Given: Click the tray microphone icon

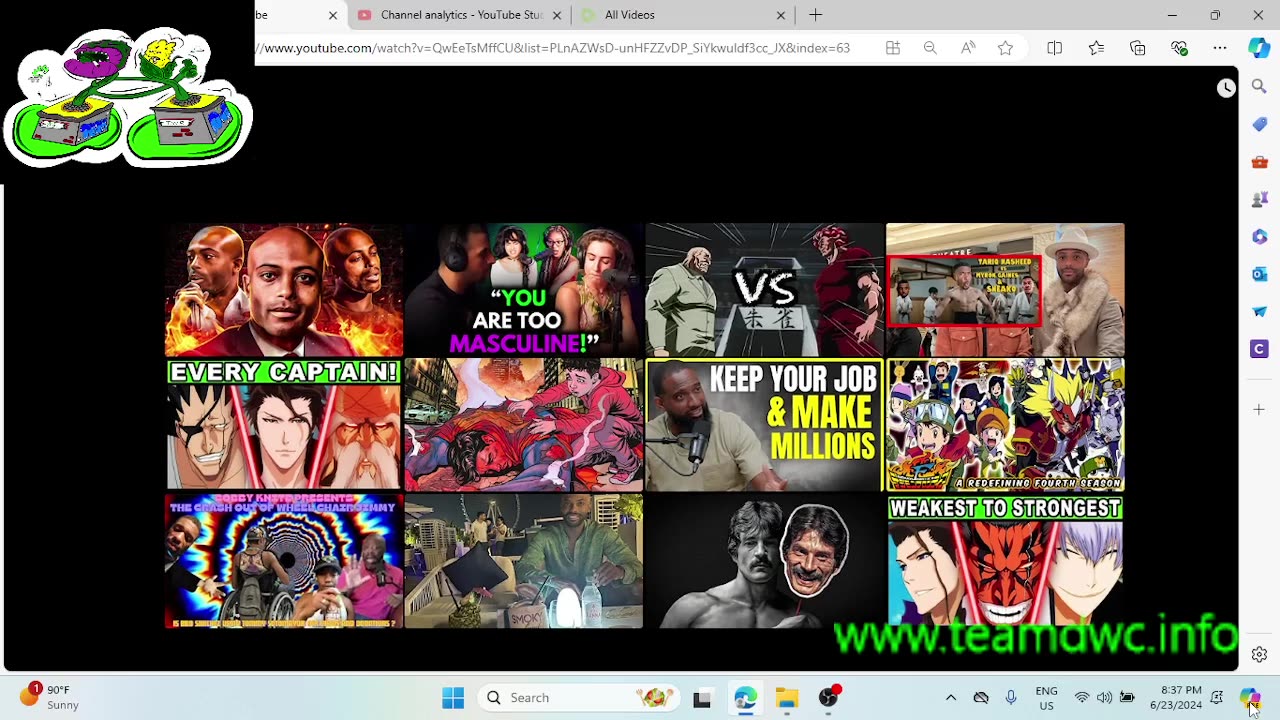Looking at the screenshot, I should pos(1011,698).
